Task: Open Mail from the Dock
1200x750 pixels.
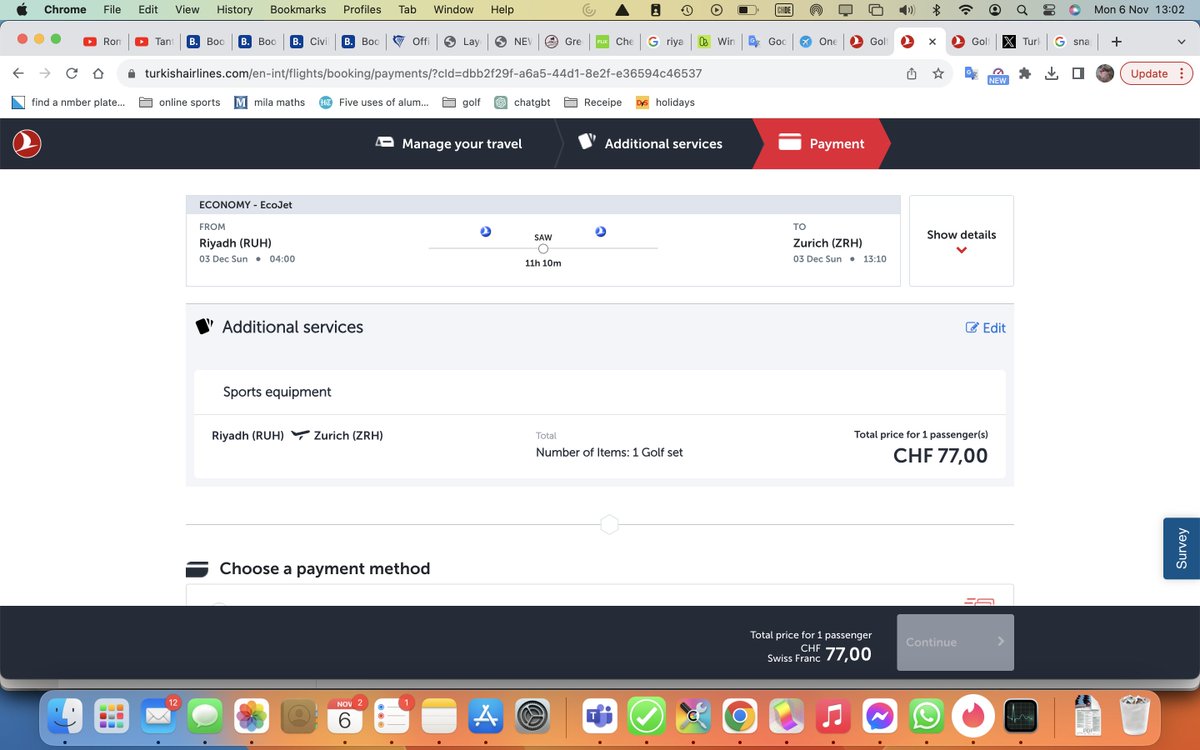Action: pyautogui.click(x=159, y=716)
